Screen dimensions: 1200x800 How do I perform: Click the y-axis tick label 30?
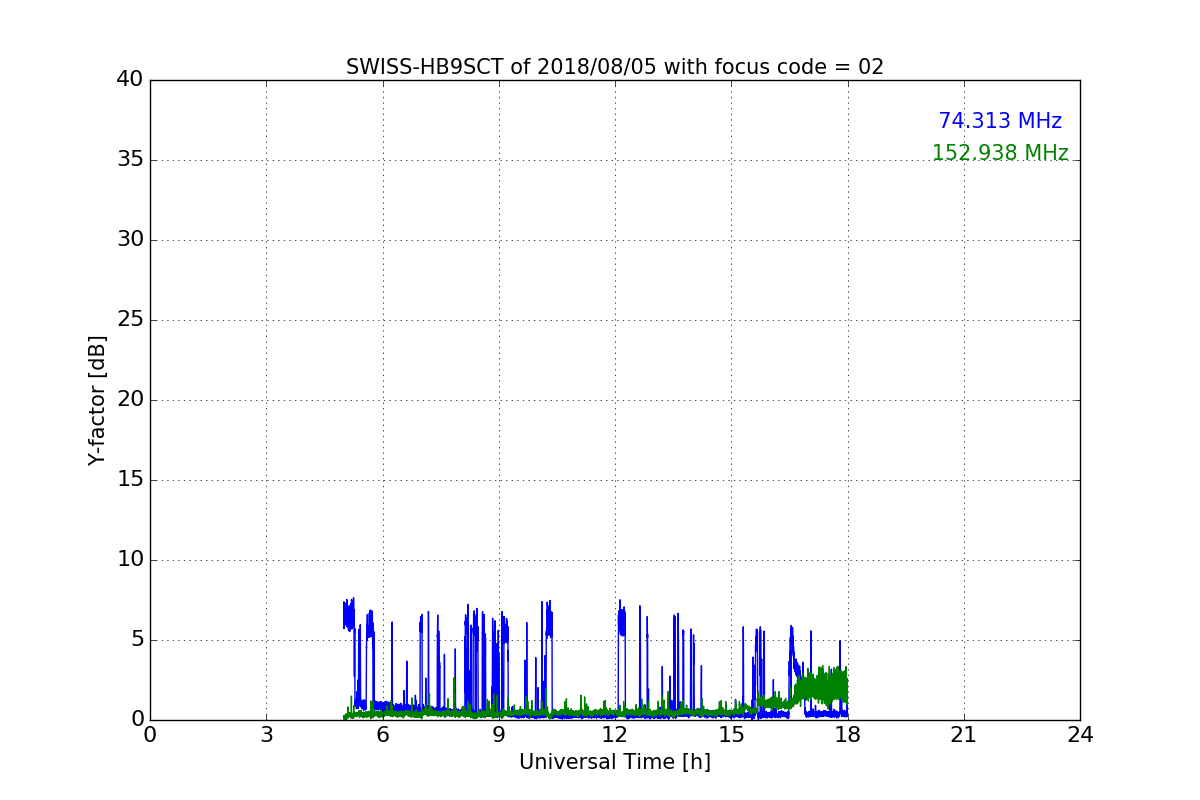point(130,240)
